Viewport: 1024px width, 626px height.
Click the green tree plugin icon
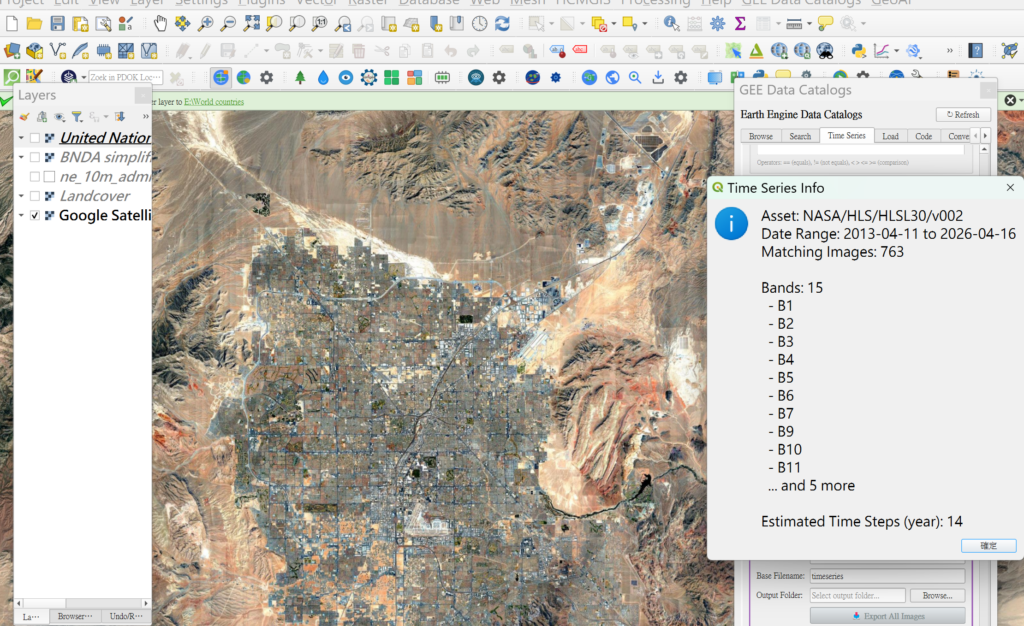click(x=300, y=77)
